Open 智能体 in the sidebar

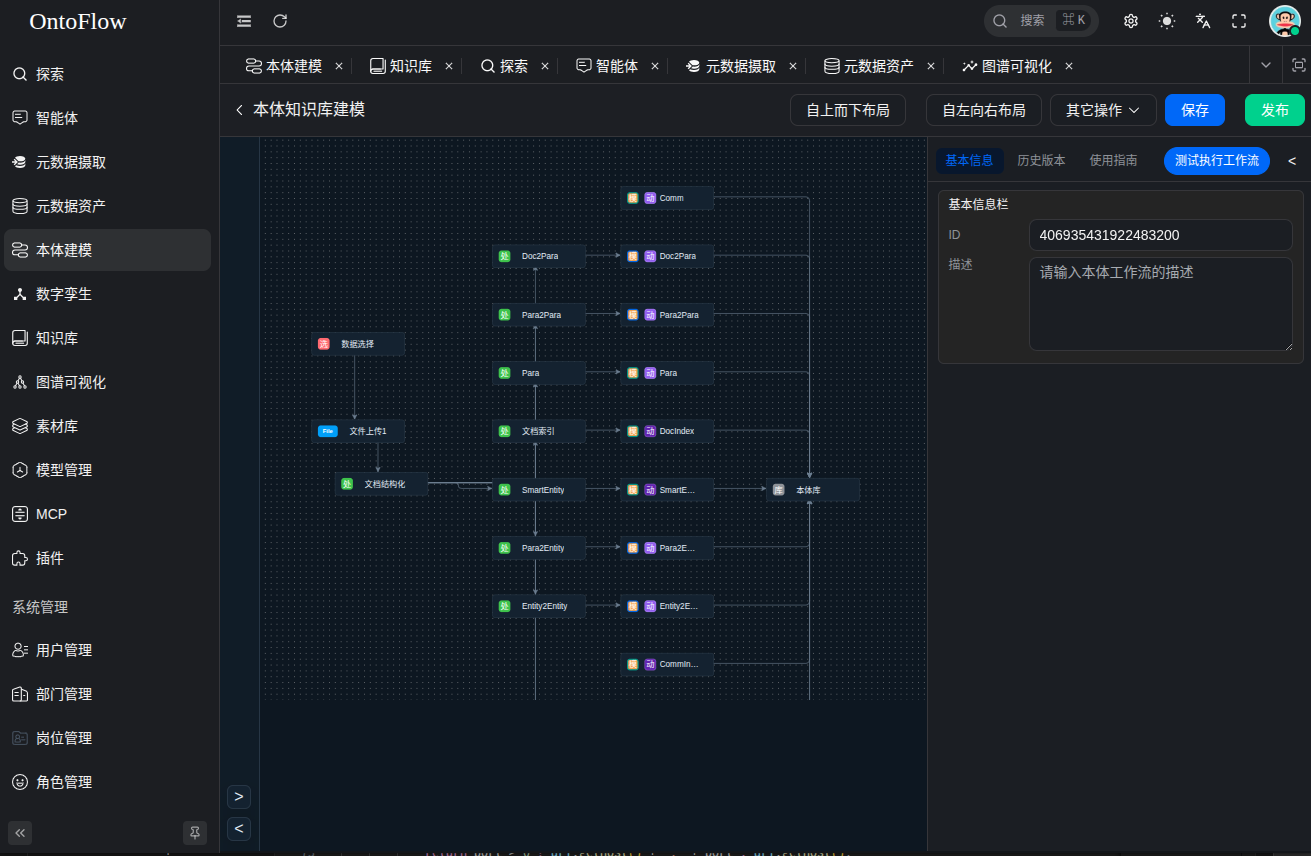107,118
